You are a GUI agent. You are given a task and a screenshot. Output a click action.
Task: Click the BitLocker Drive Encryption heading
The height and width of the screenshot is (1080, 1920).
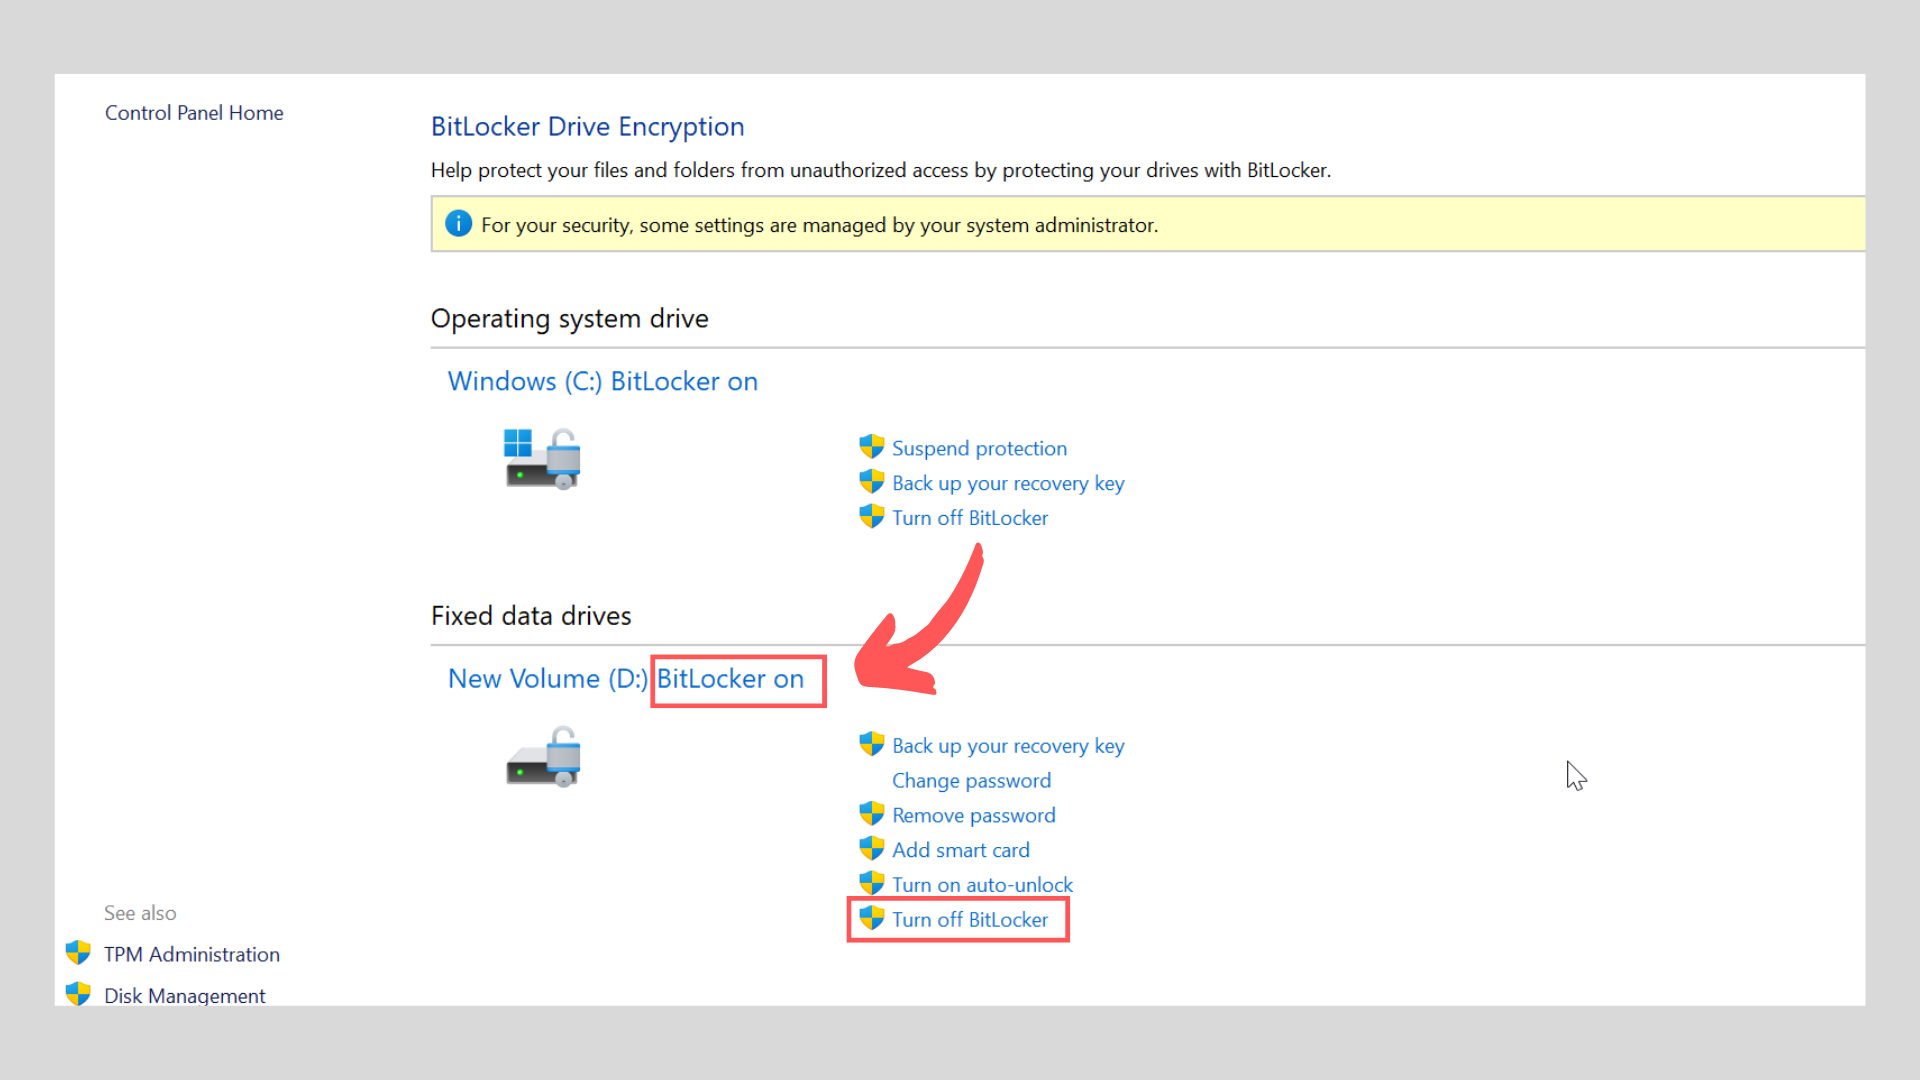coord(587,127)
